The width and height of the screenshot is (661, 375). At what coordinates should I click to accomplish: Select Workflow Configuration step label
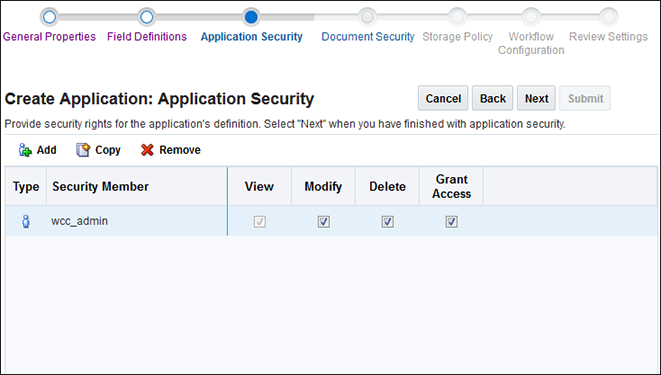click(x=531, y=43)
